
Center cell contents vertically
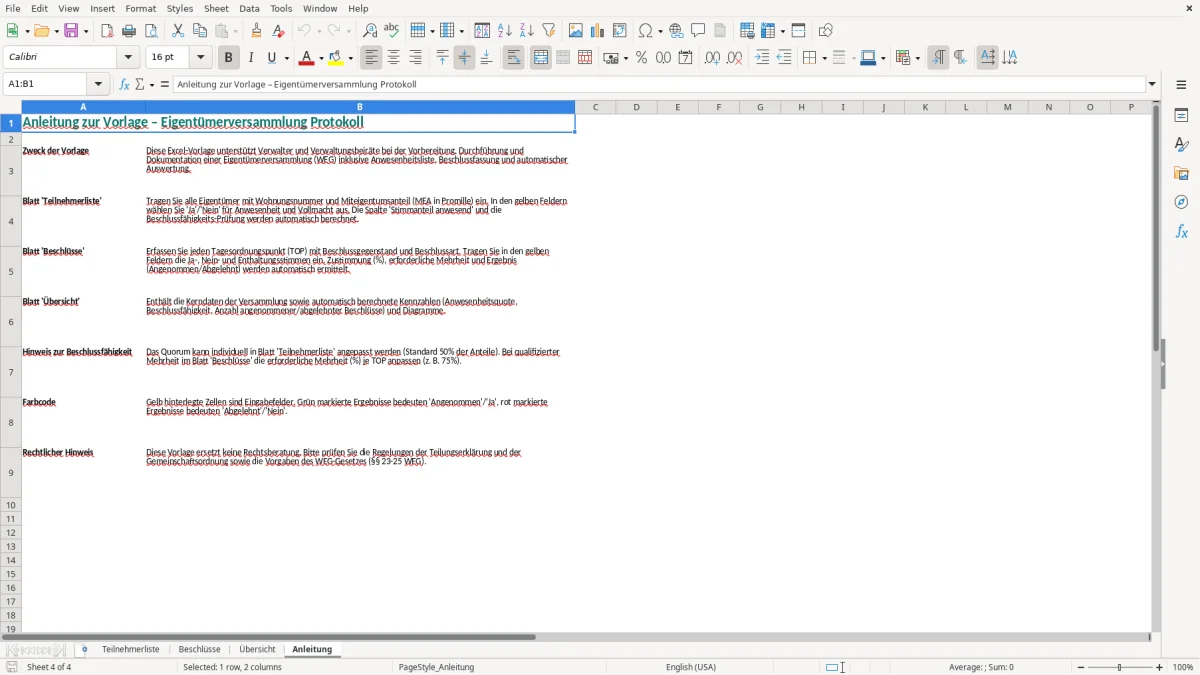point(464,58)
